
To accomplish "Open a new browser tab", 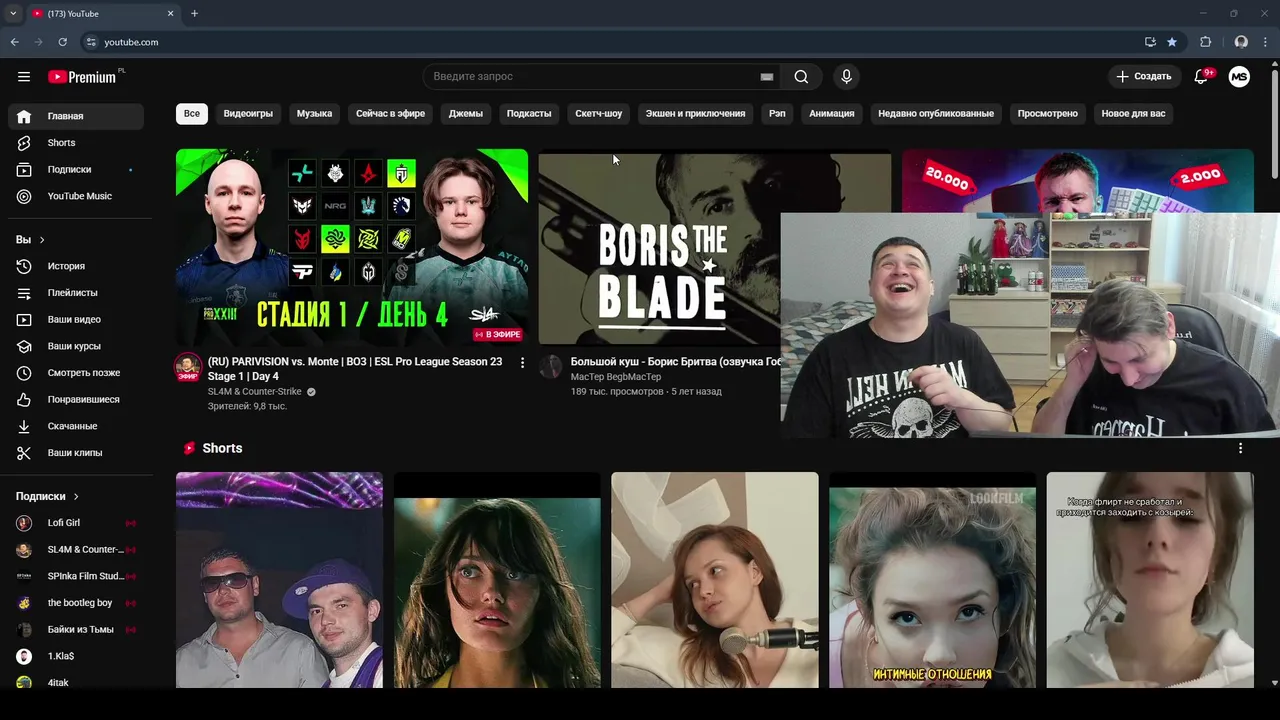I will [x=194, y=14].
